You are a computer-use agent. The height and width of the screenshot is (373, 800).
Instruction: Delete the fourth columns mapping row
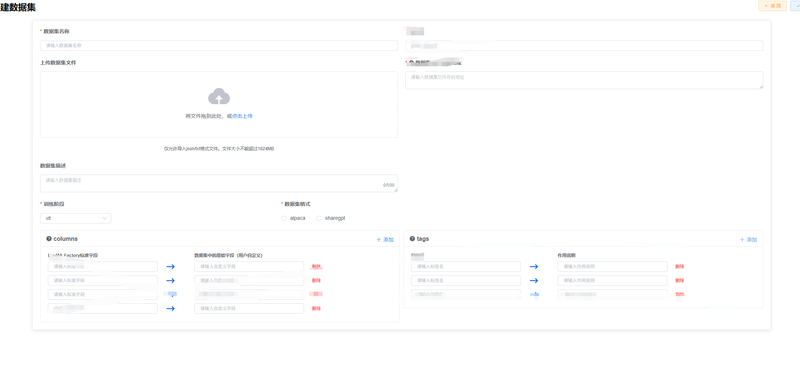[316, 309]
